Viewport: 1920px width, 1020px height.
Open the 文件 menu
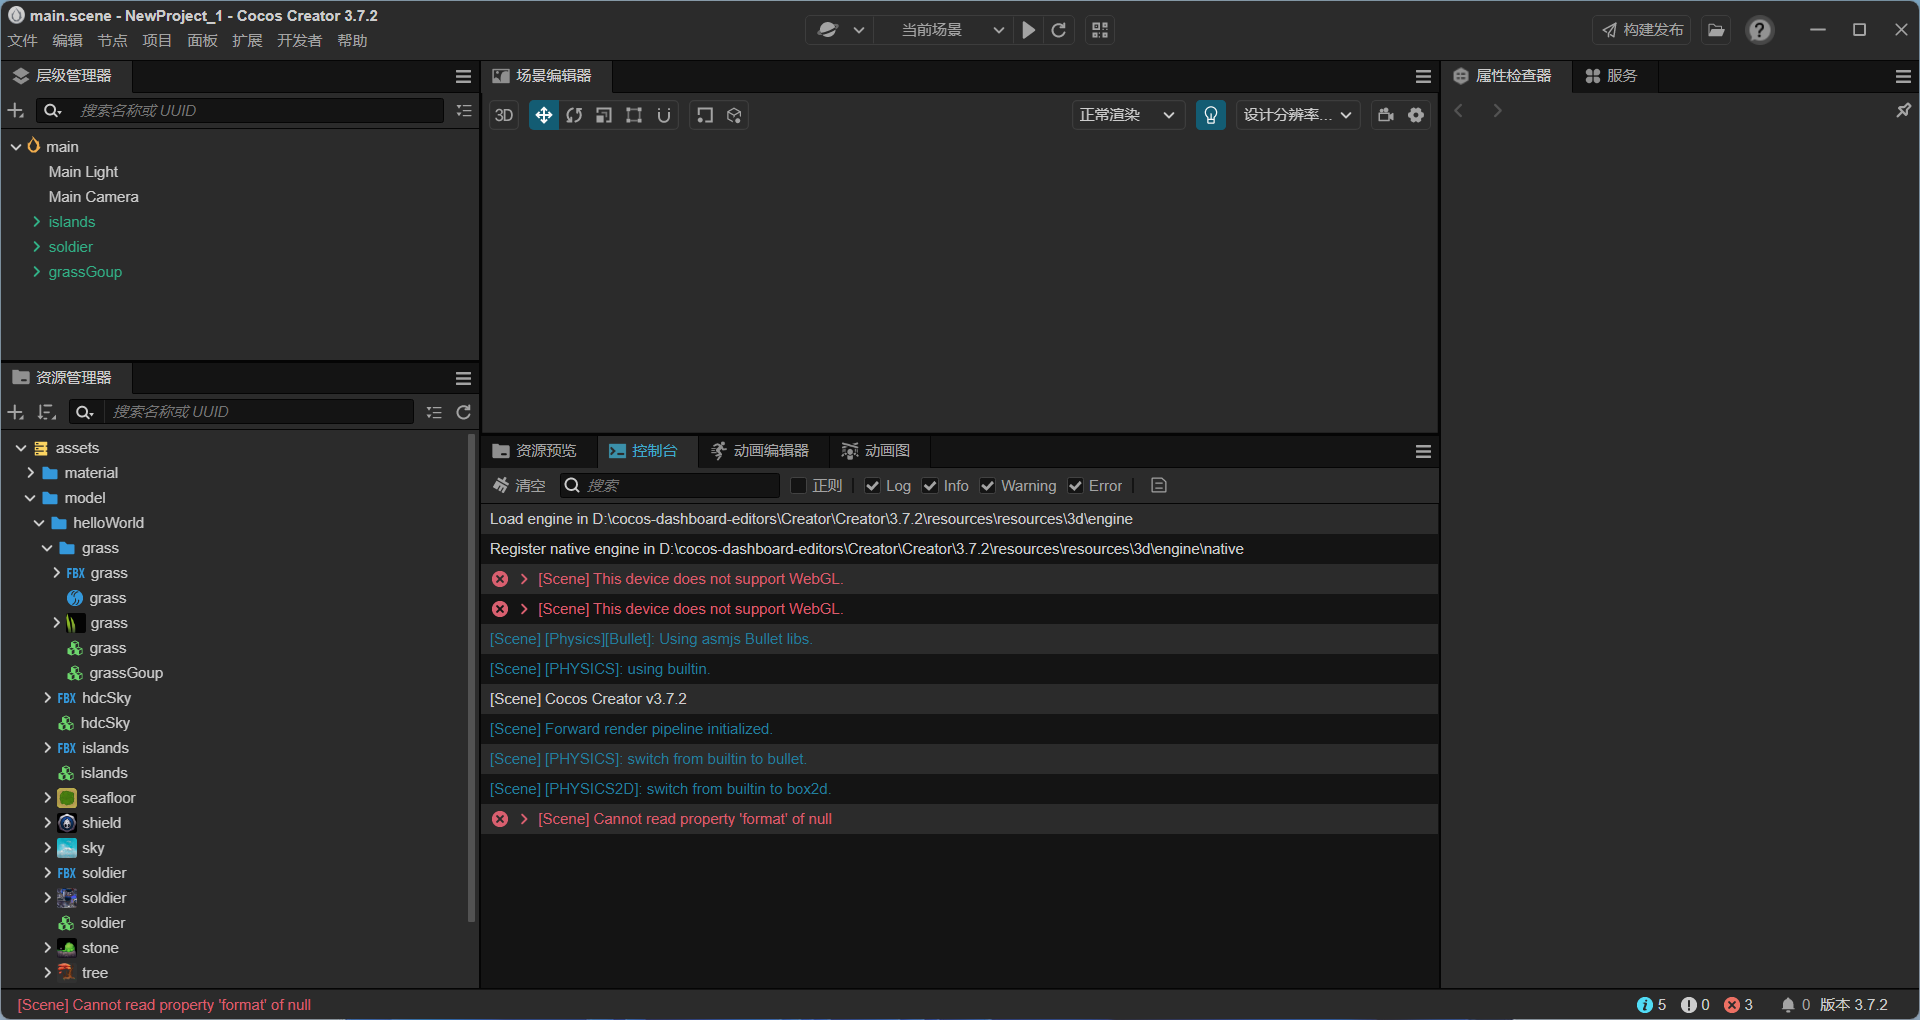22,41
